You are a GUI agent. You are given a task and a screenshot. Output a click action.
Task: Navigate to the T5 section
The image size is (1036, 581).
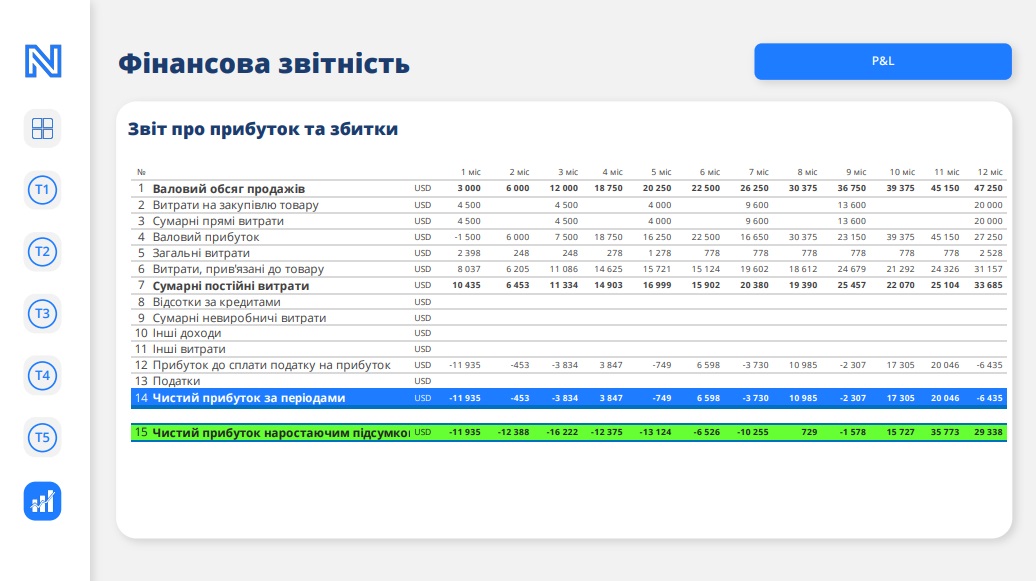point(42,437)
